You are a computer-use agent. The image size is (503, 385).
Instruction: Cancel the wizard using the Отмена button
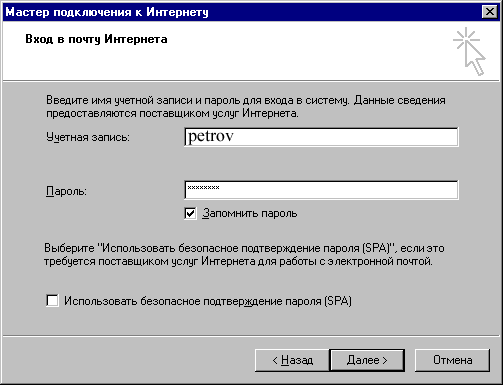[452, 360]
